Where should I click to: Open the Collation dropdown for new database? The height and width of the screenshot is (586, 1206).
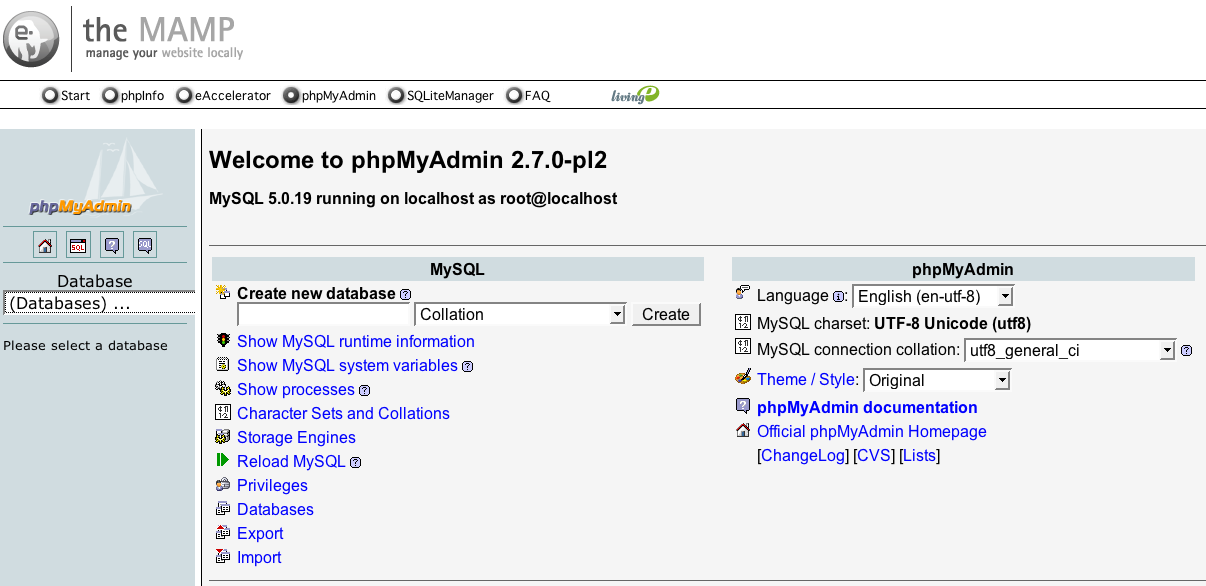521,314
